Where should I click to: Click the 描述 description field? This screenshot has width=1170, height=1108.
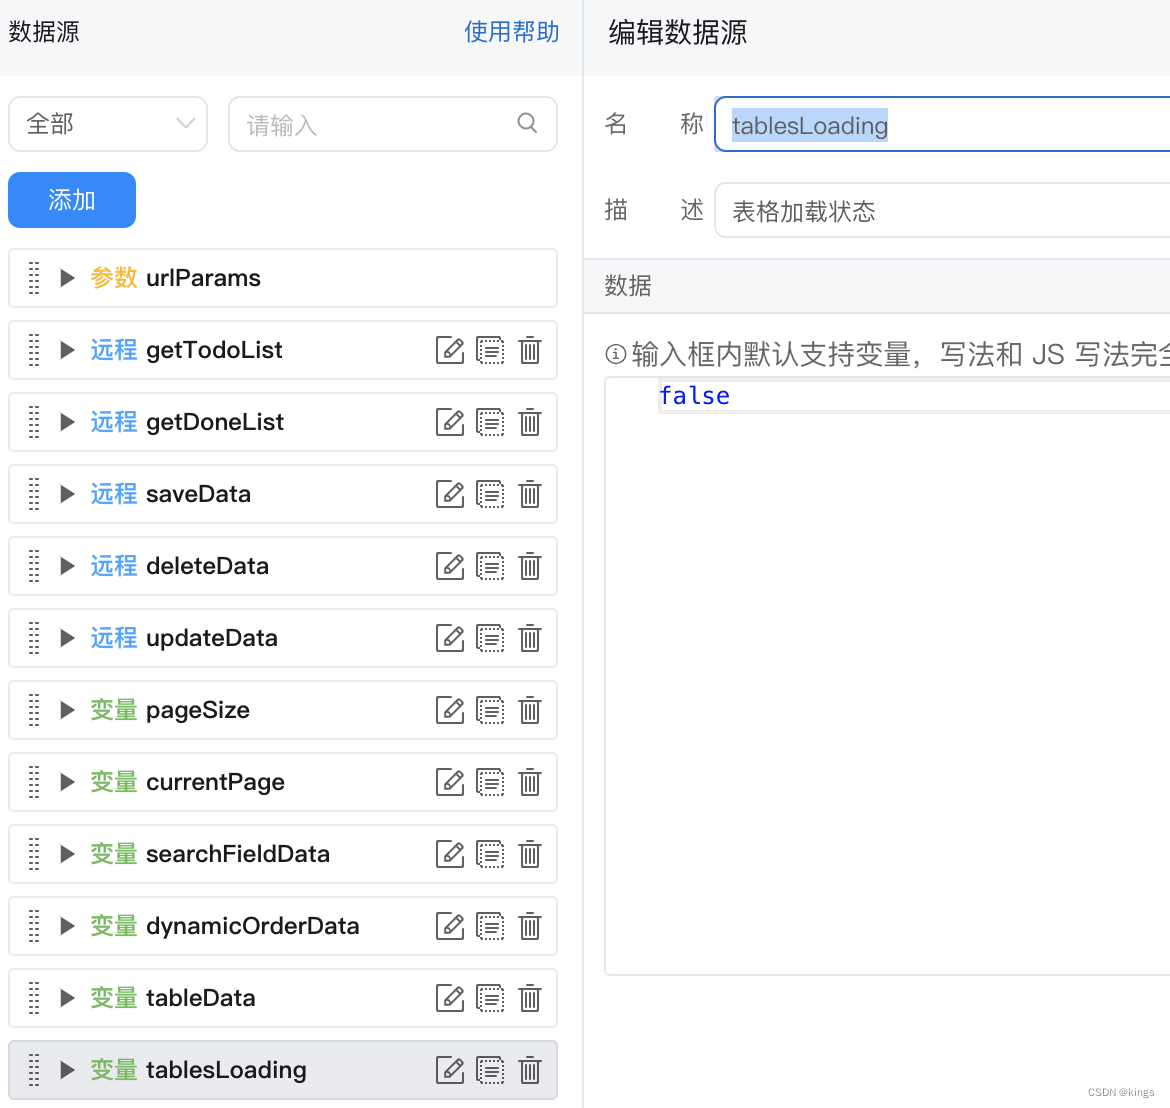[940, 211]
